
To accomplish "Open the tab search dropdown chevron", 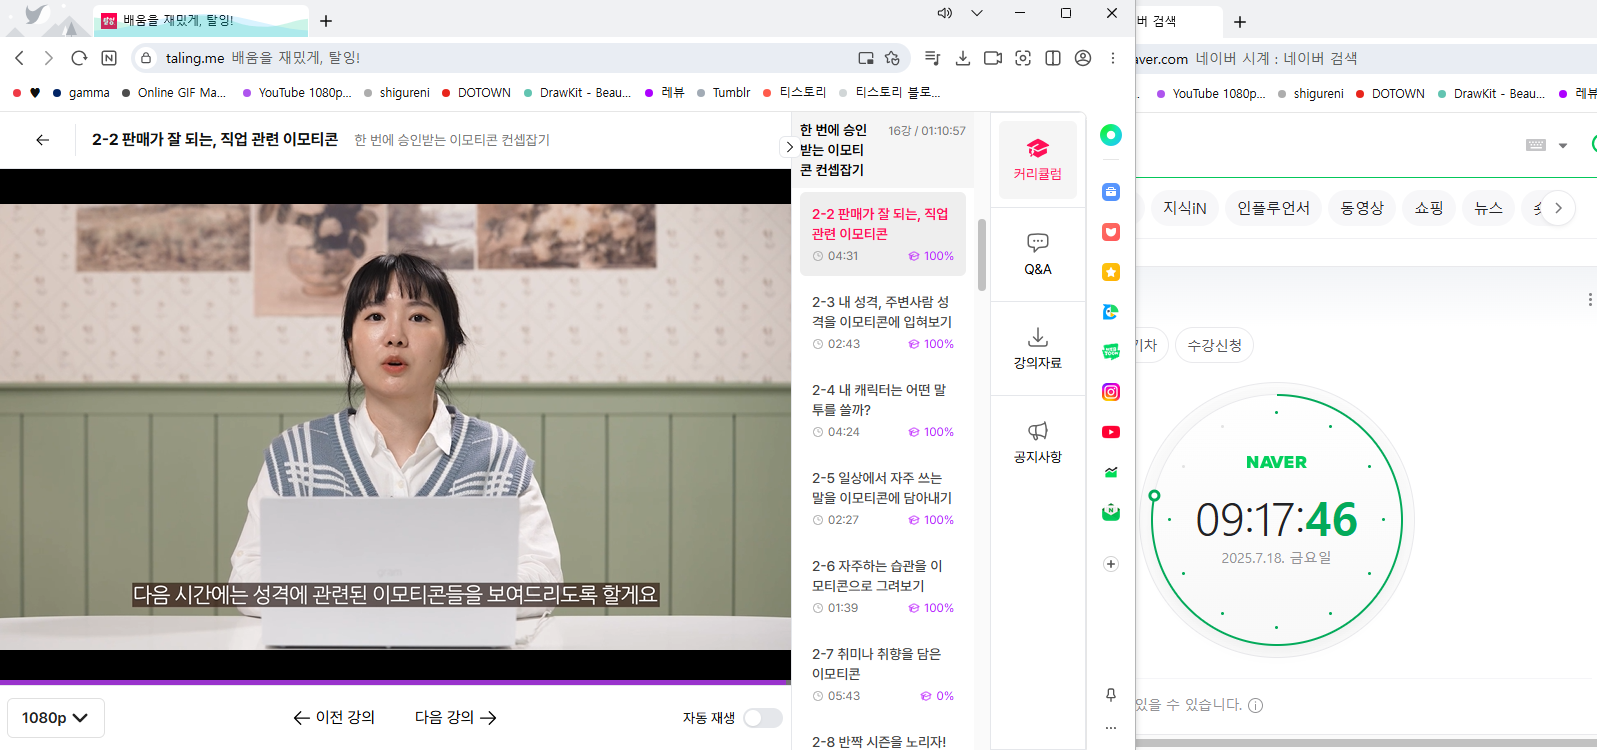I will click(x=977, y=13).
